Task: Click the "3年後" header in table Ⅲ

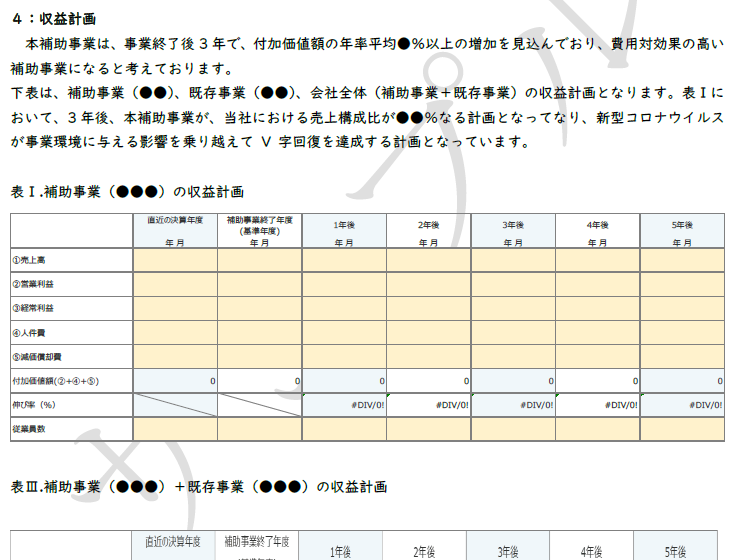Action: (x=508, y=552)
